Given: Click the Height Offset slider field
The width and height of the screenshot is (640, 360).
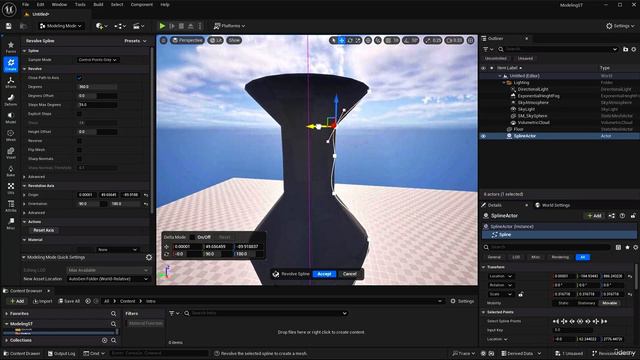Looking at the screenshot, I should click(97, 132).
